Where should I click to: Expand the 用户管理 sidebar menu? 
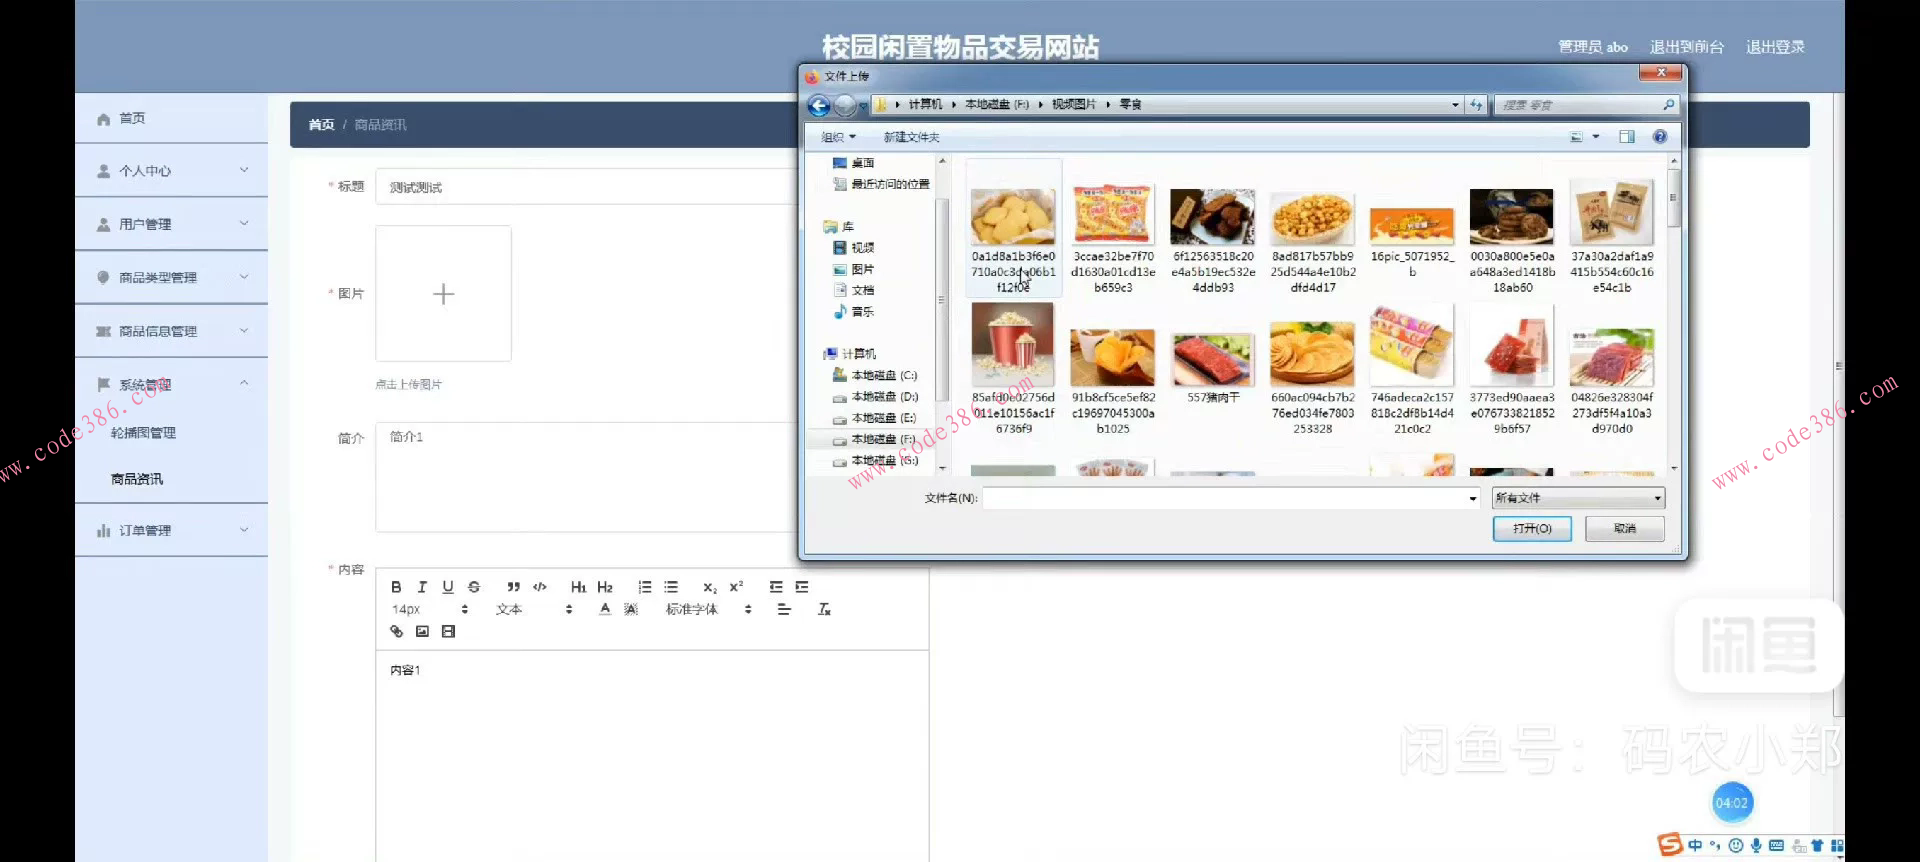[x=171, y=224]
